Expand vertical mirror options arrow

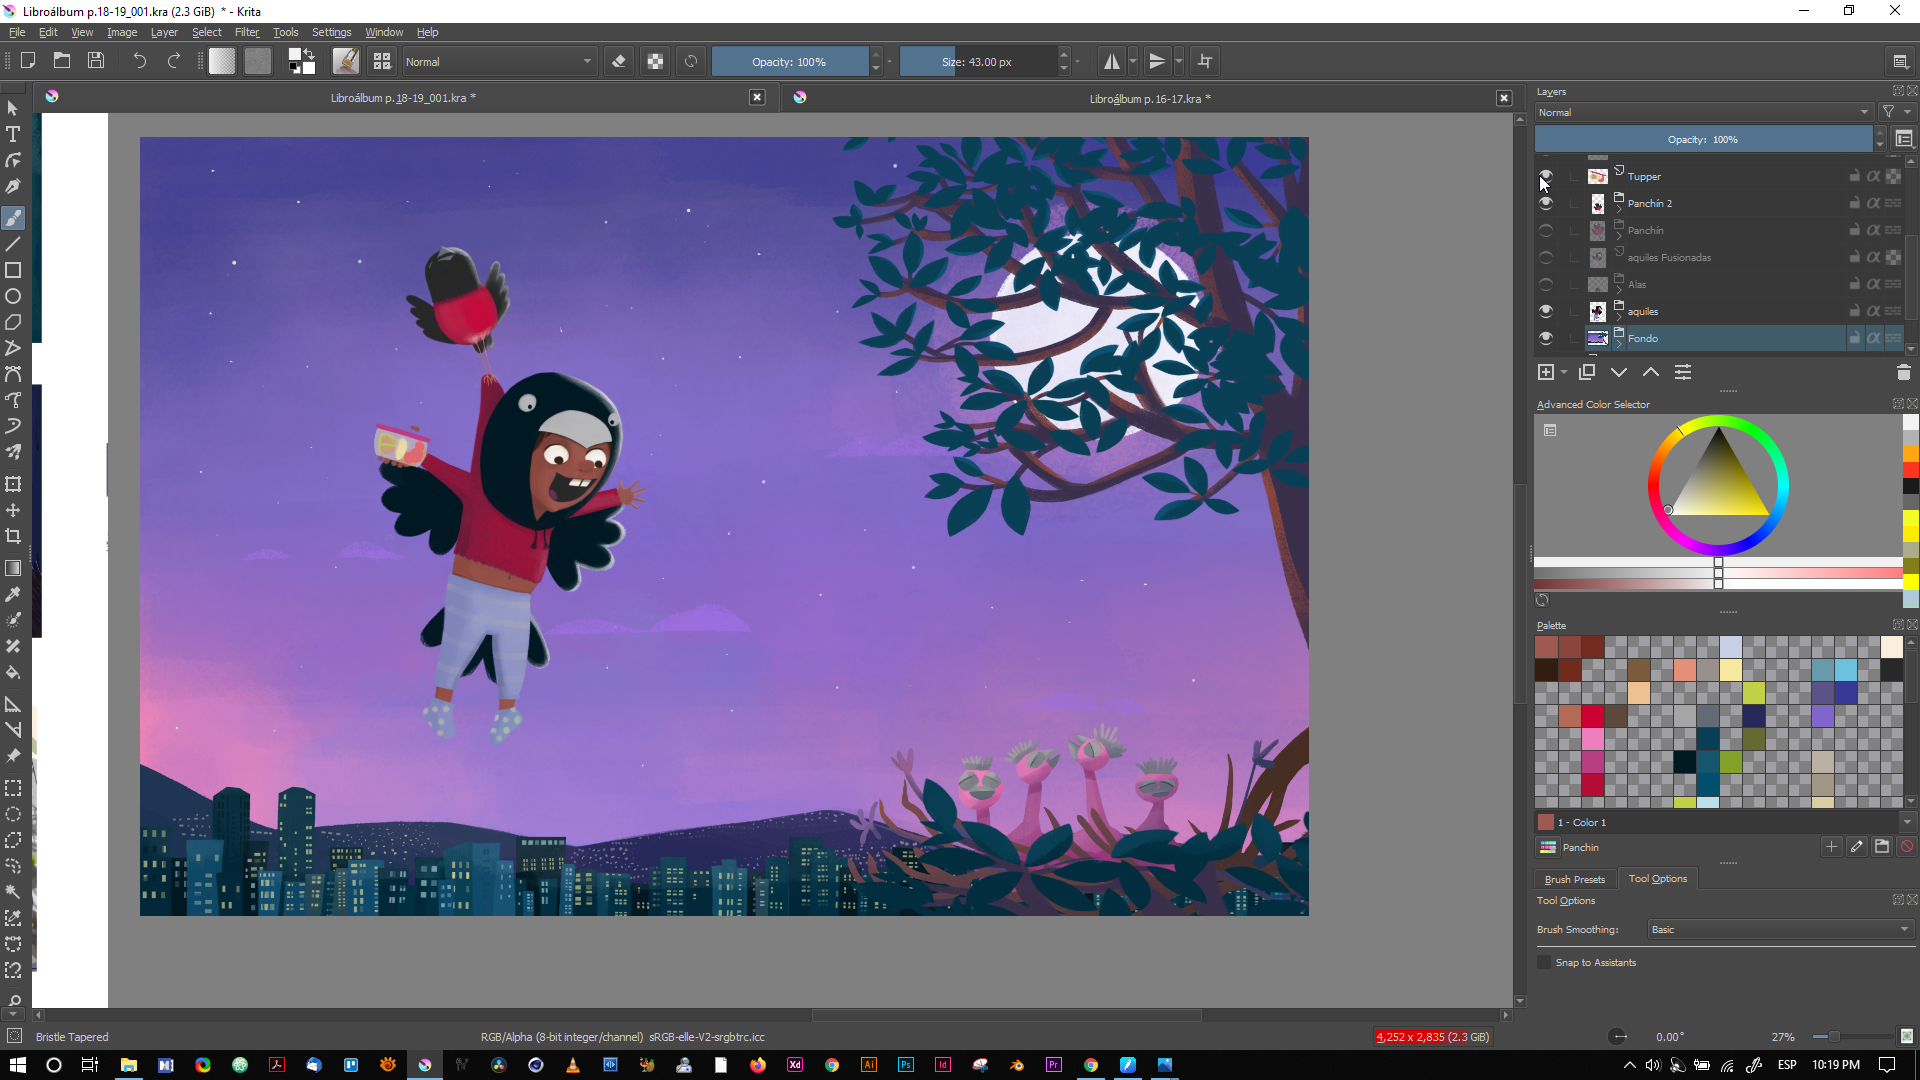pos(1179,61)
